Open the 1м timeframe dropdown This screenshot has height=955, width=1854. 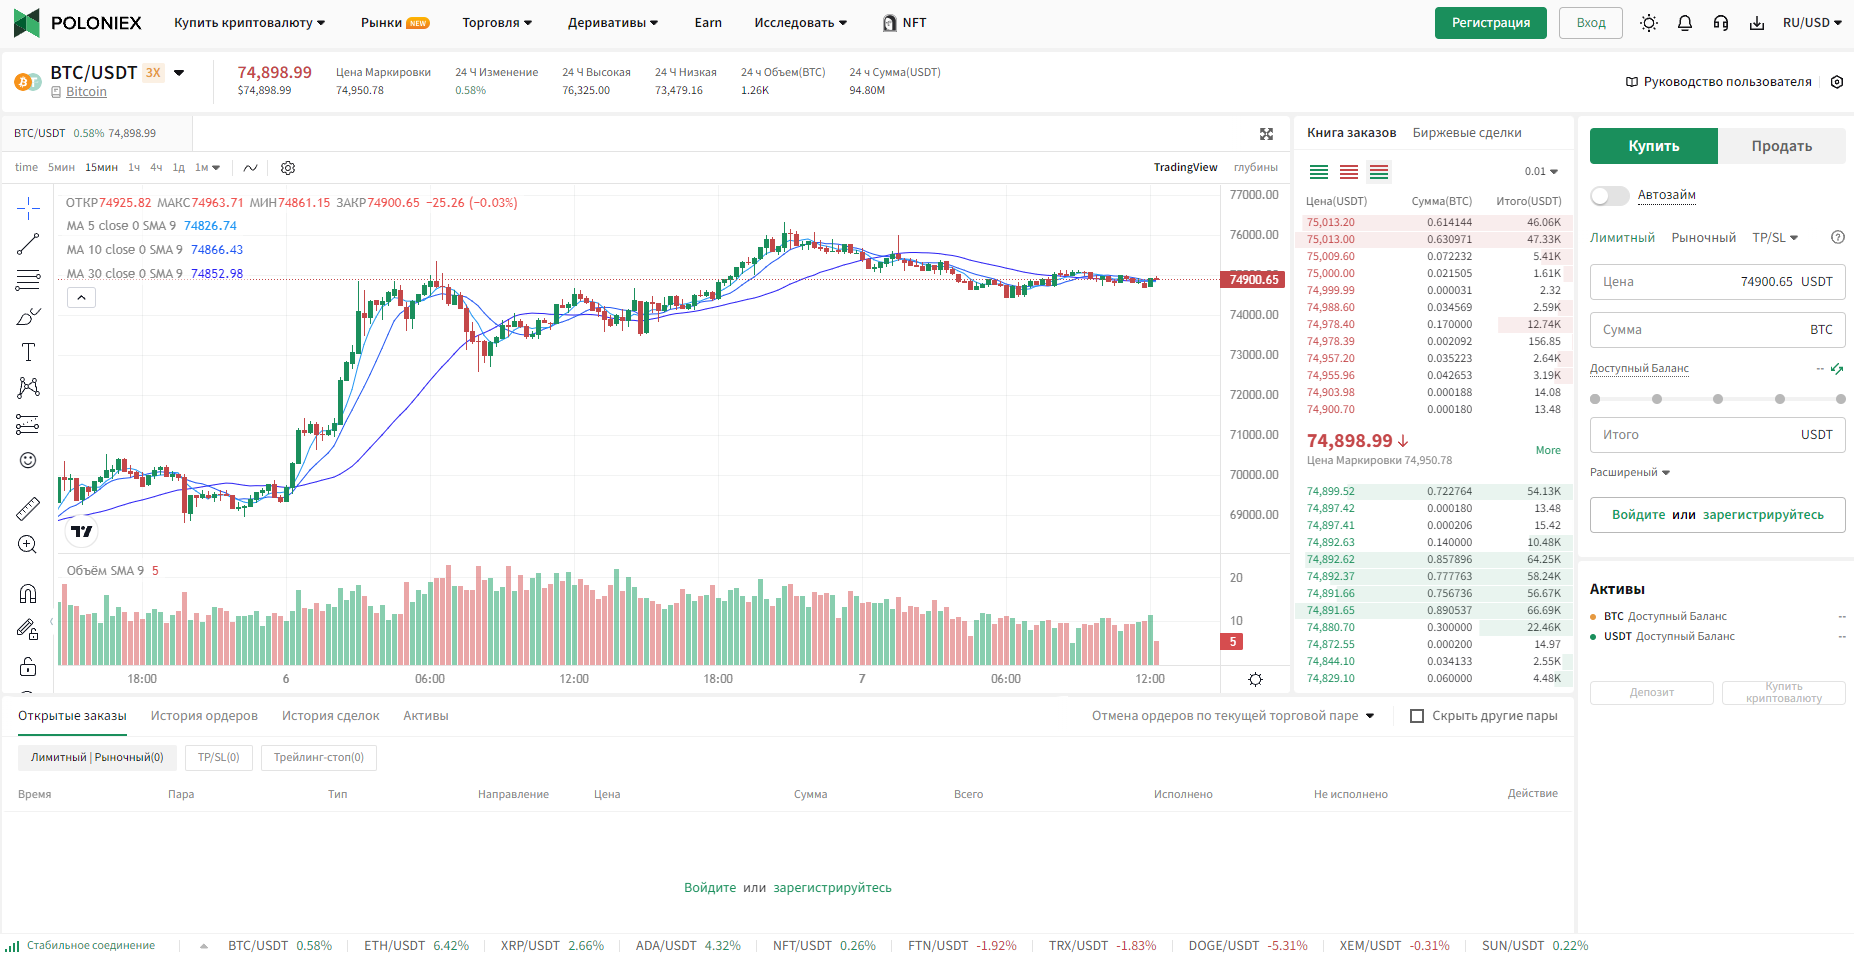(x=207, y=168)
